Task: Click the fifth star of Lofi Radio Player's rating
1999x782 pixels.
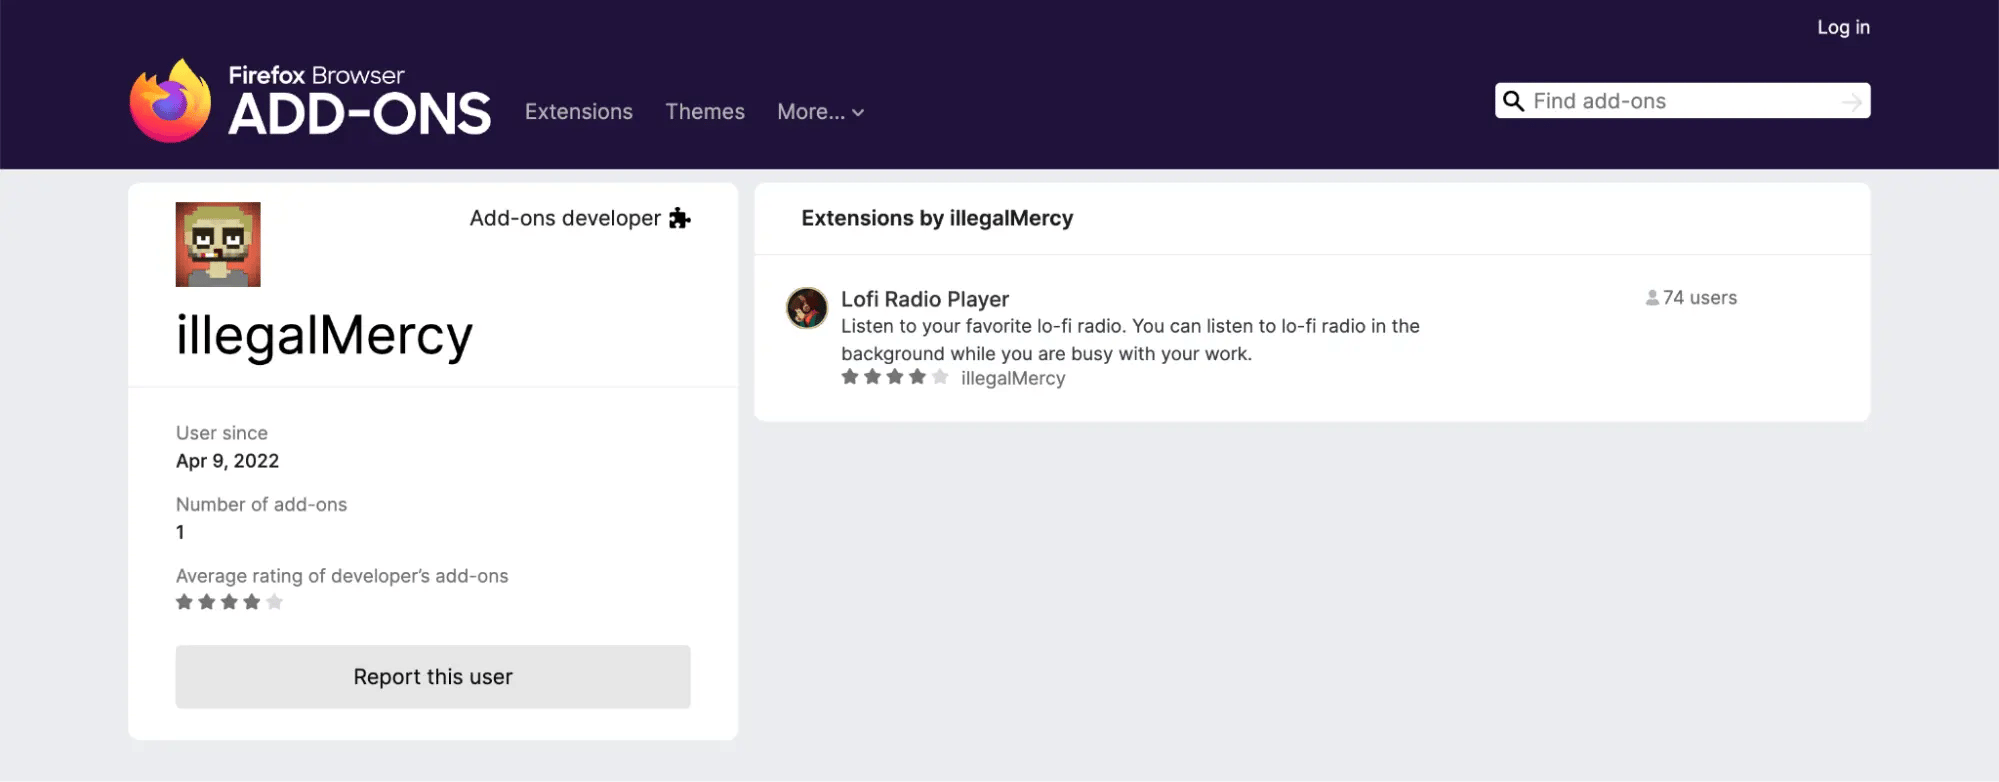Action: pos(939,377)
